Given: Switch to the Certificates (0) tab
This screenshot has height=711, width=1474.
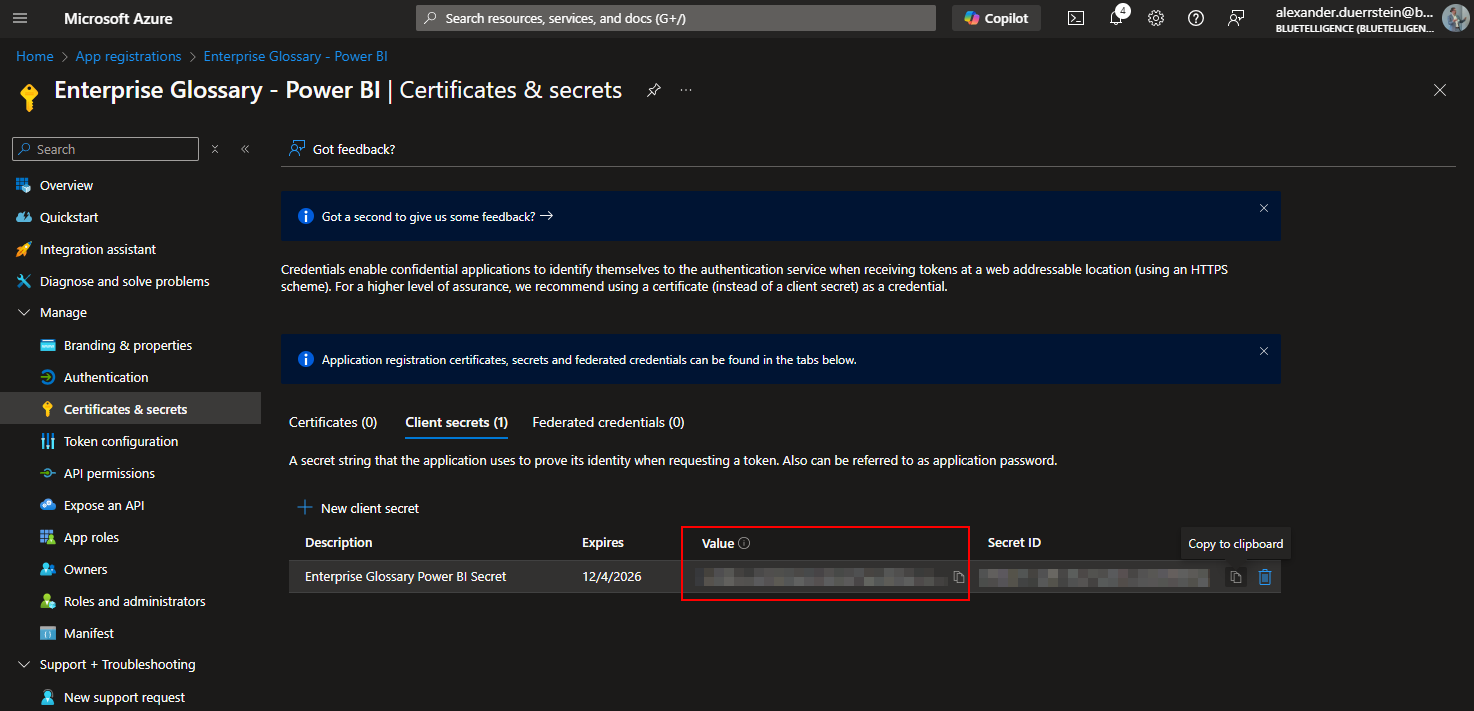Looking at the screenshot, I should click(x=333, y=422).
